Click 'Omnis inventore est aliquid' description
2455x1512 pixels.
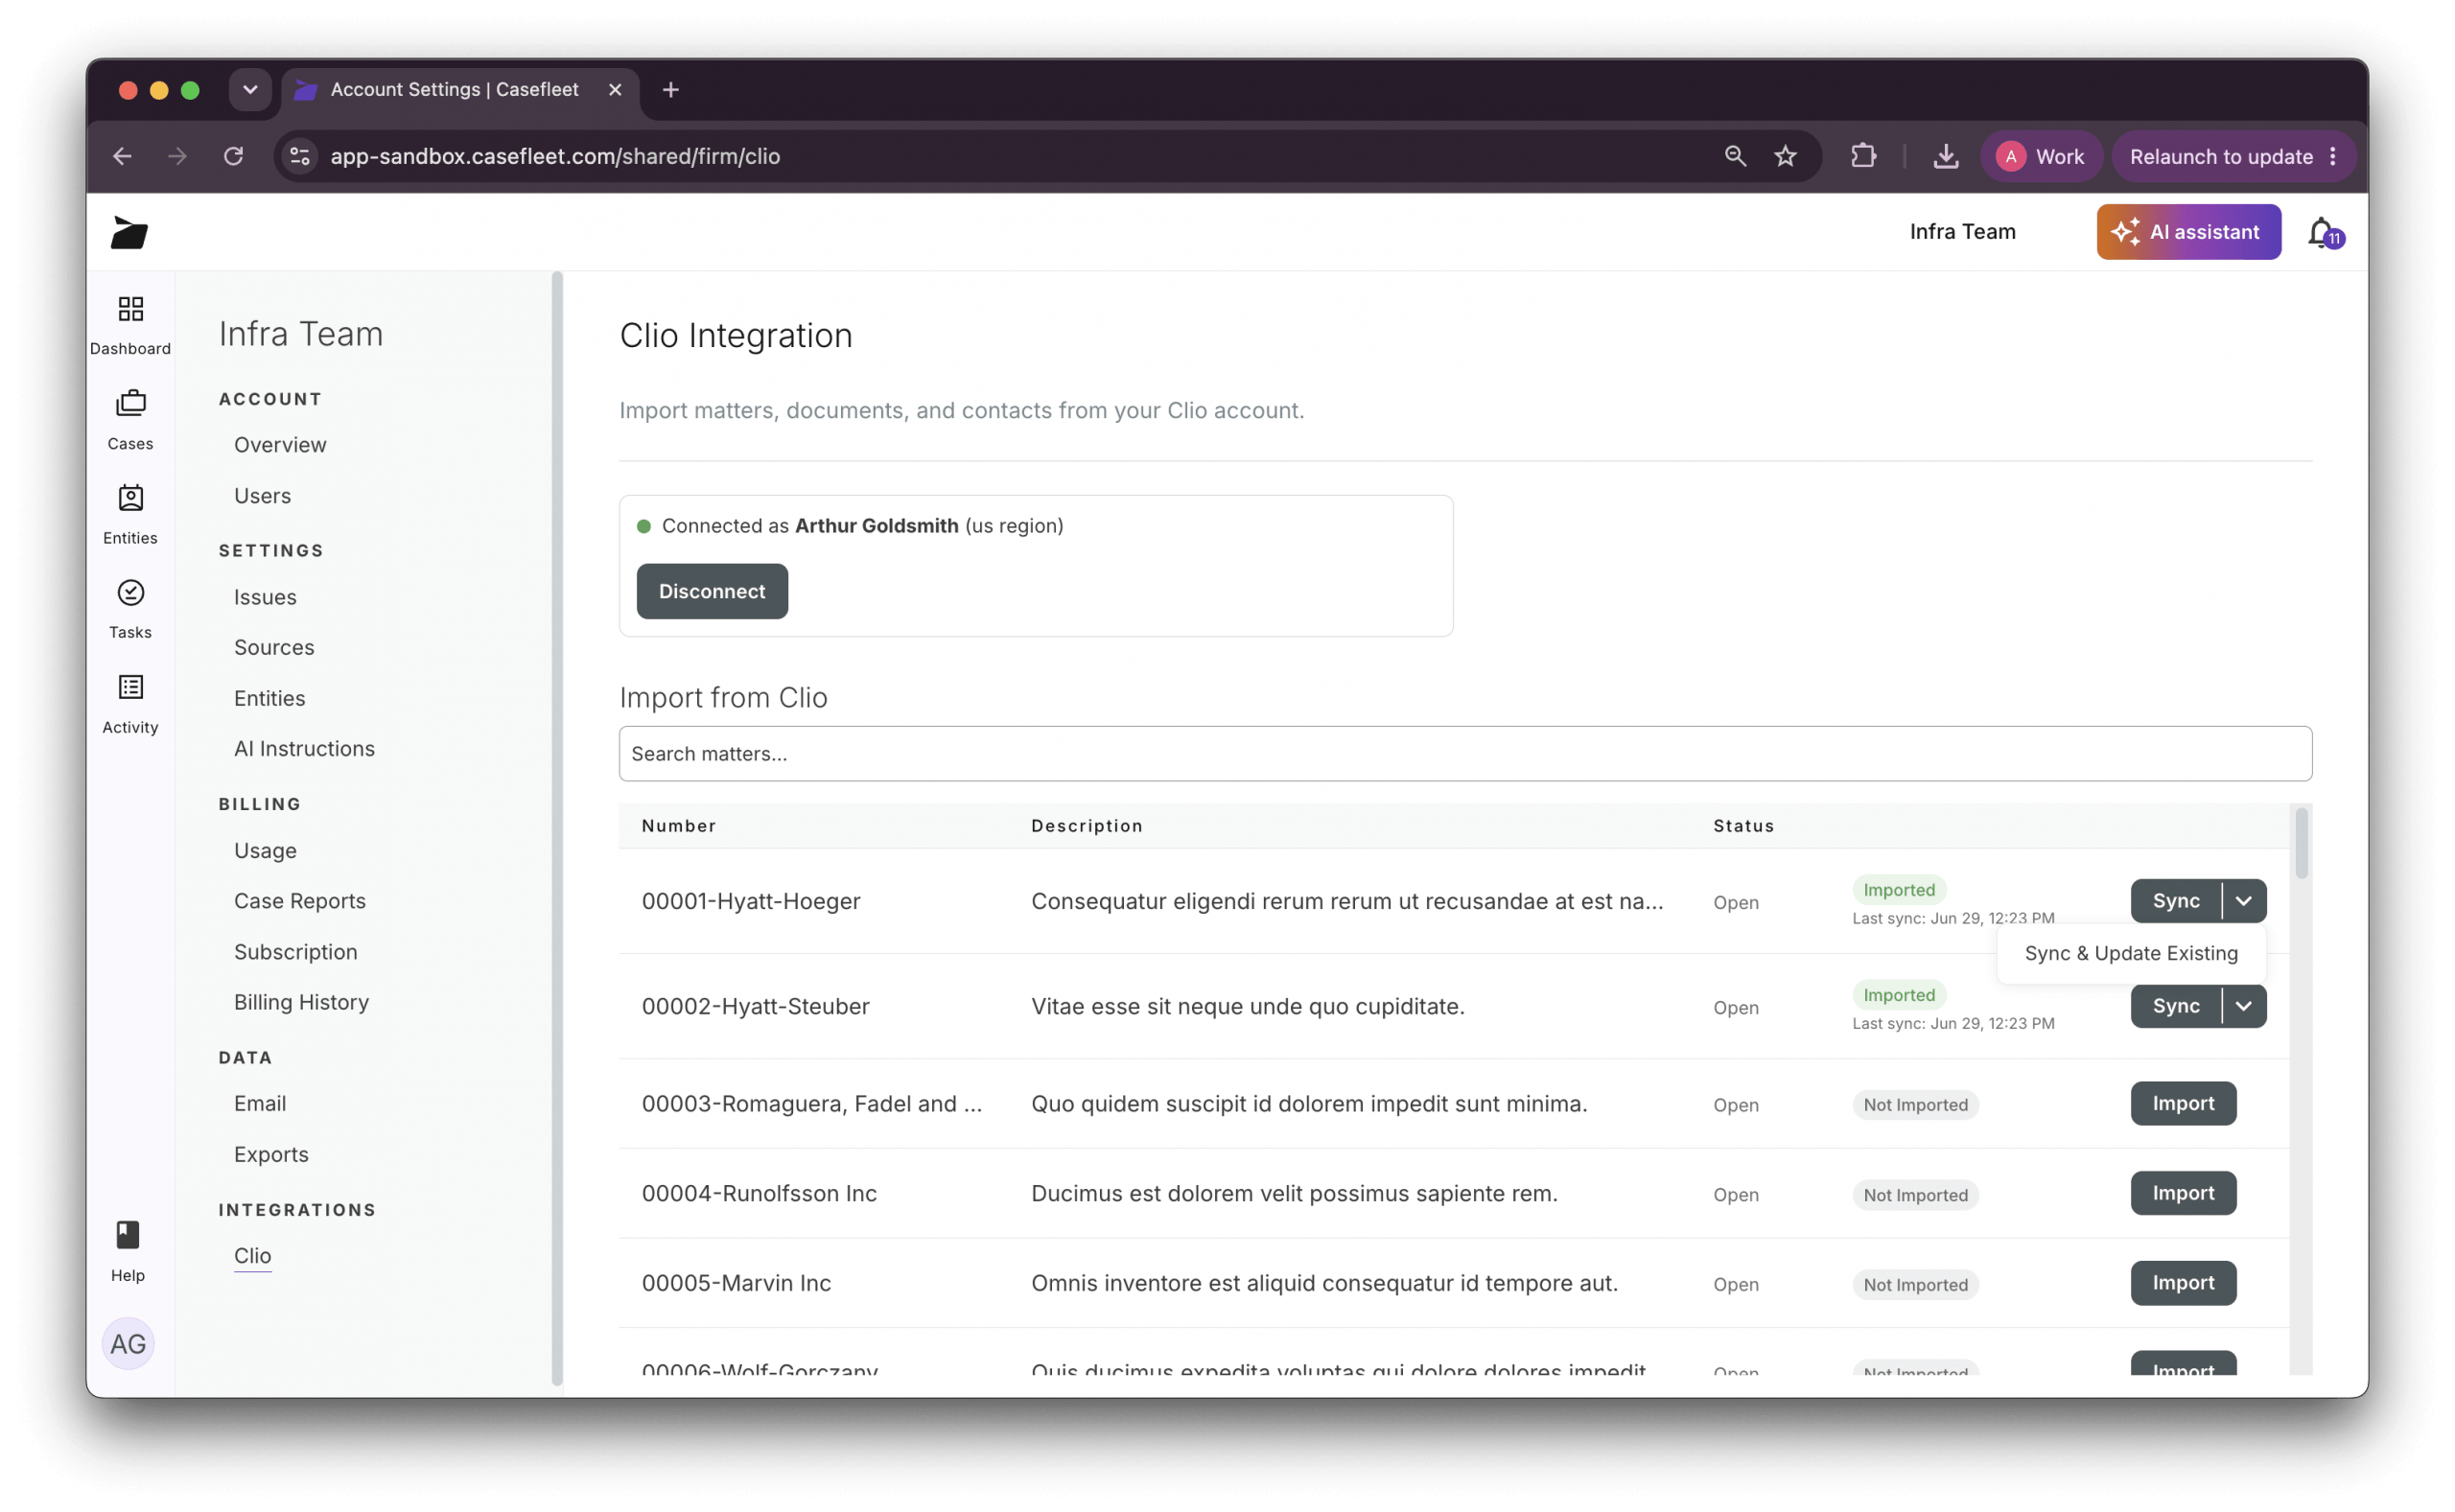click(1324, 1283)
